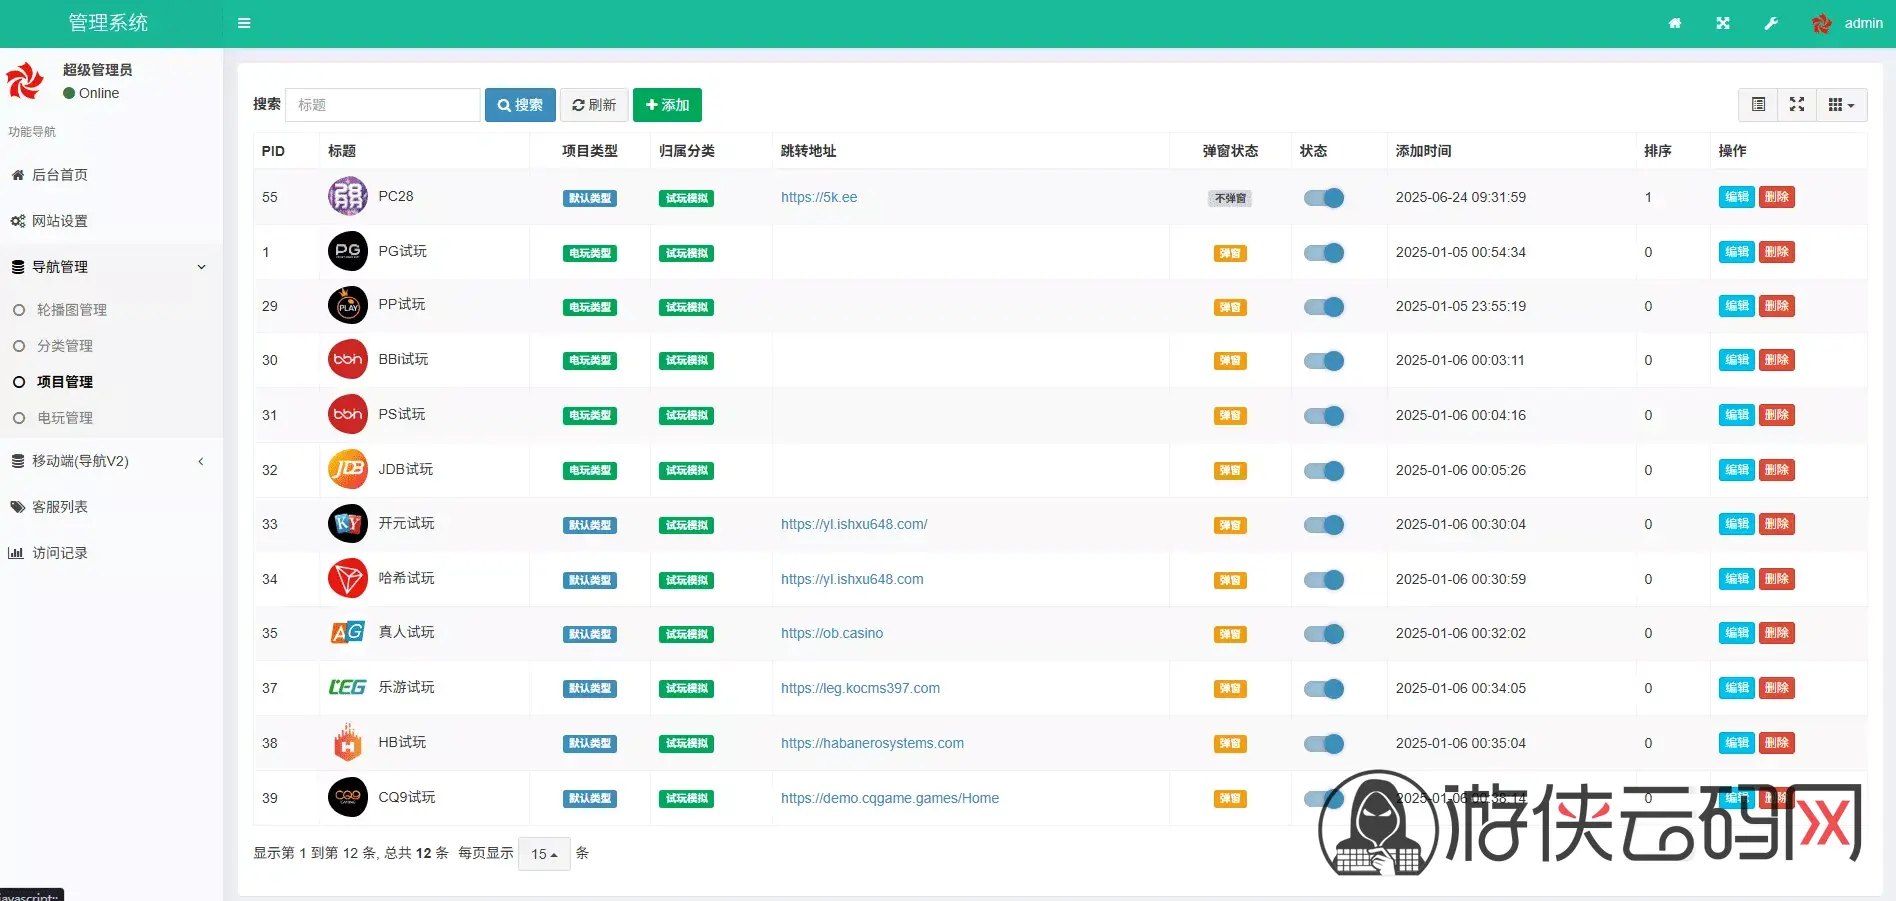The width and height of the screenshot is (1896, 901).
Task: Open 分类管理 in the sidebar
Action: [x=65, y=346]
